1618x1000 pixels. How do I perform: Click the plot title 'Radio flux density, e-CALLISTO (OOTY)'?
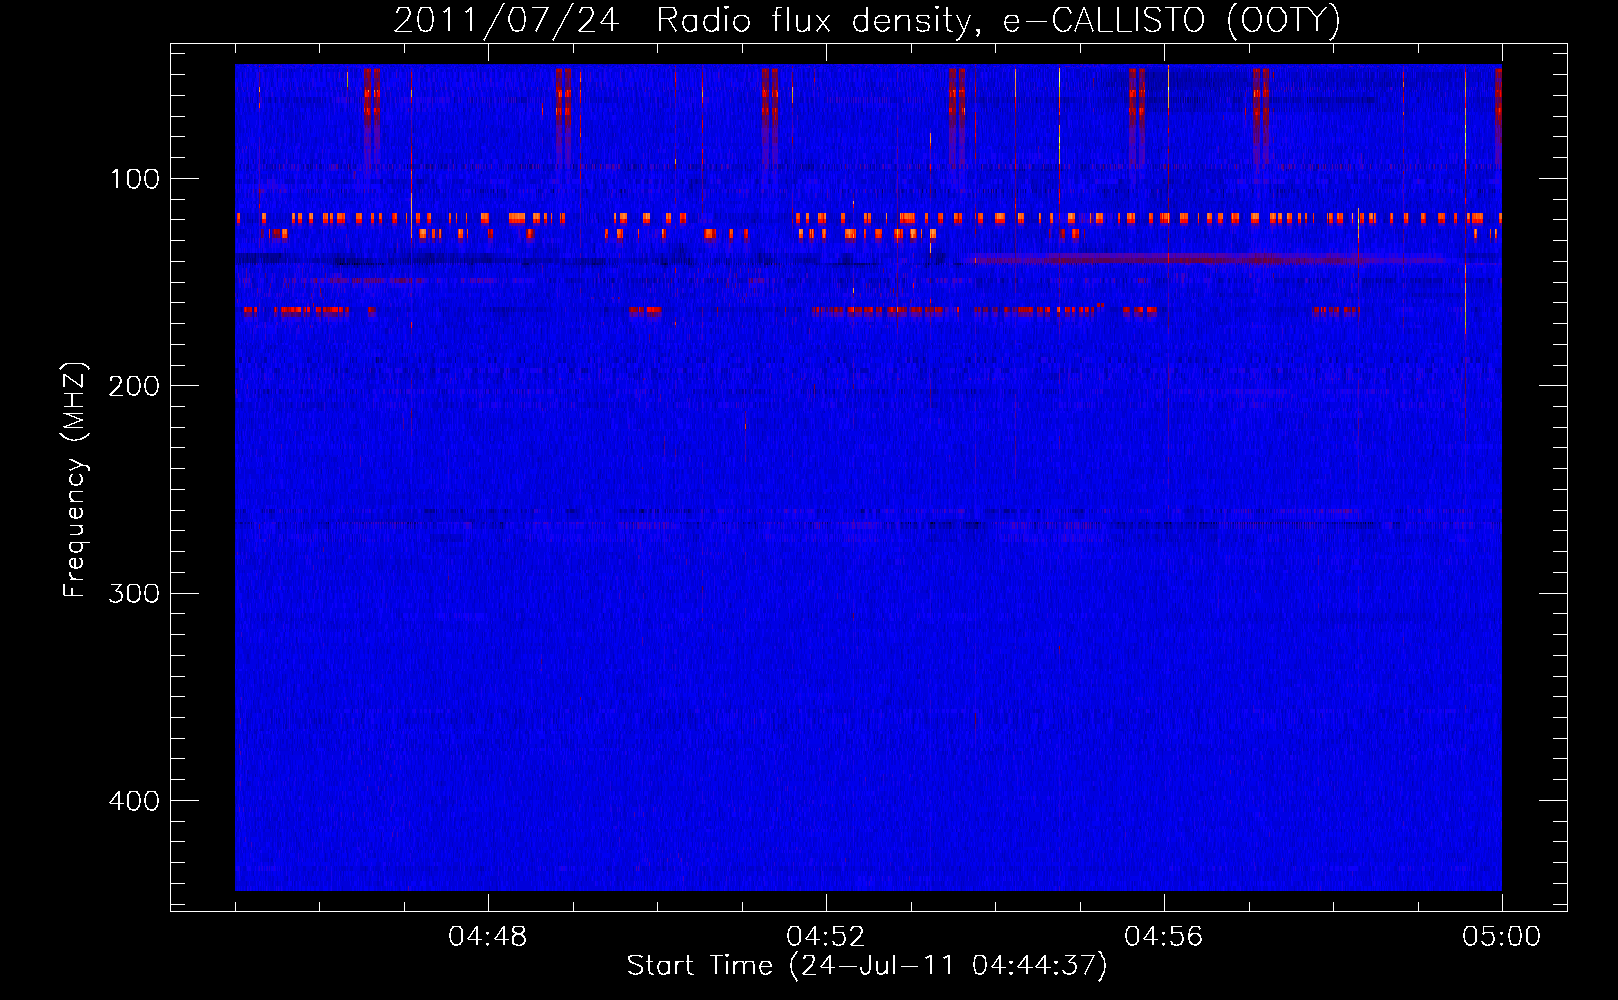pyautogui.click(x=998, y=21)
